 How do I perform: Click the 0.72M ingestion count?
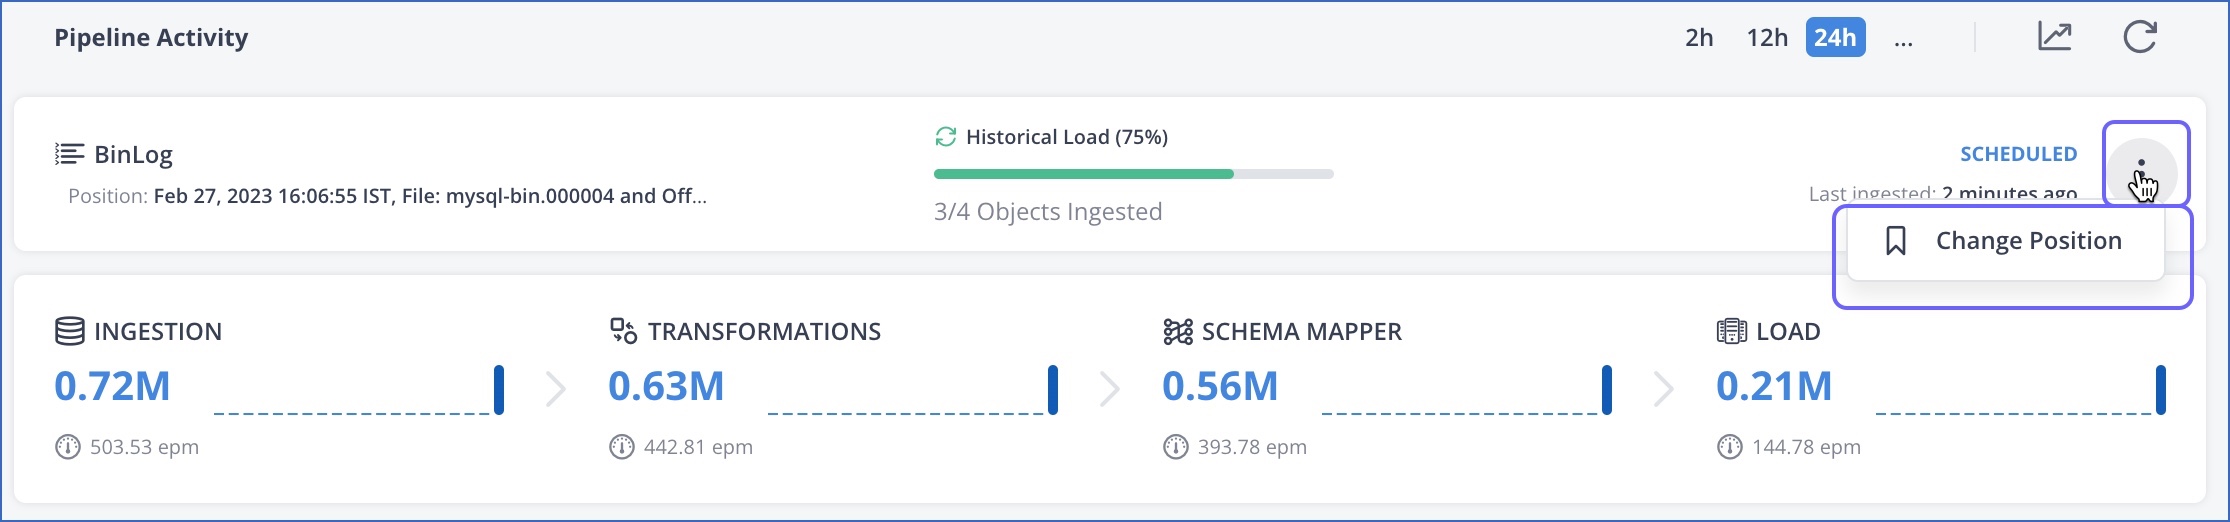(x=112, y=386)
